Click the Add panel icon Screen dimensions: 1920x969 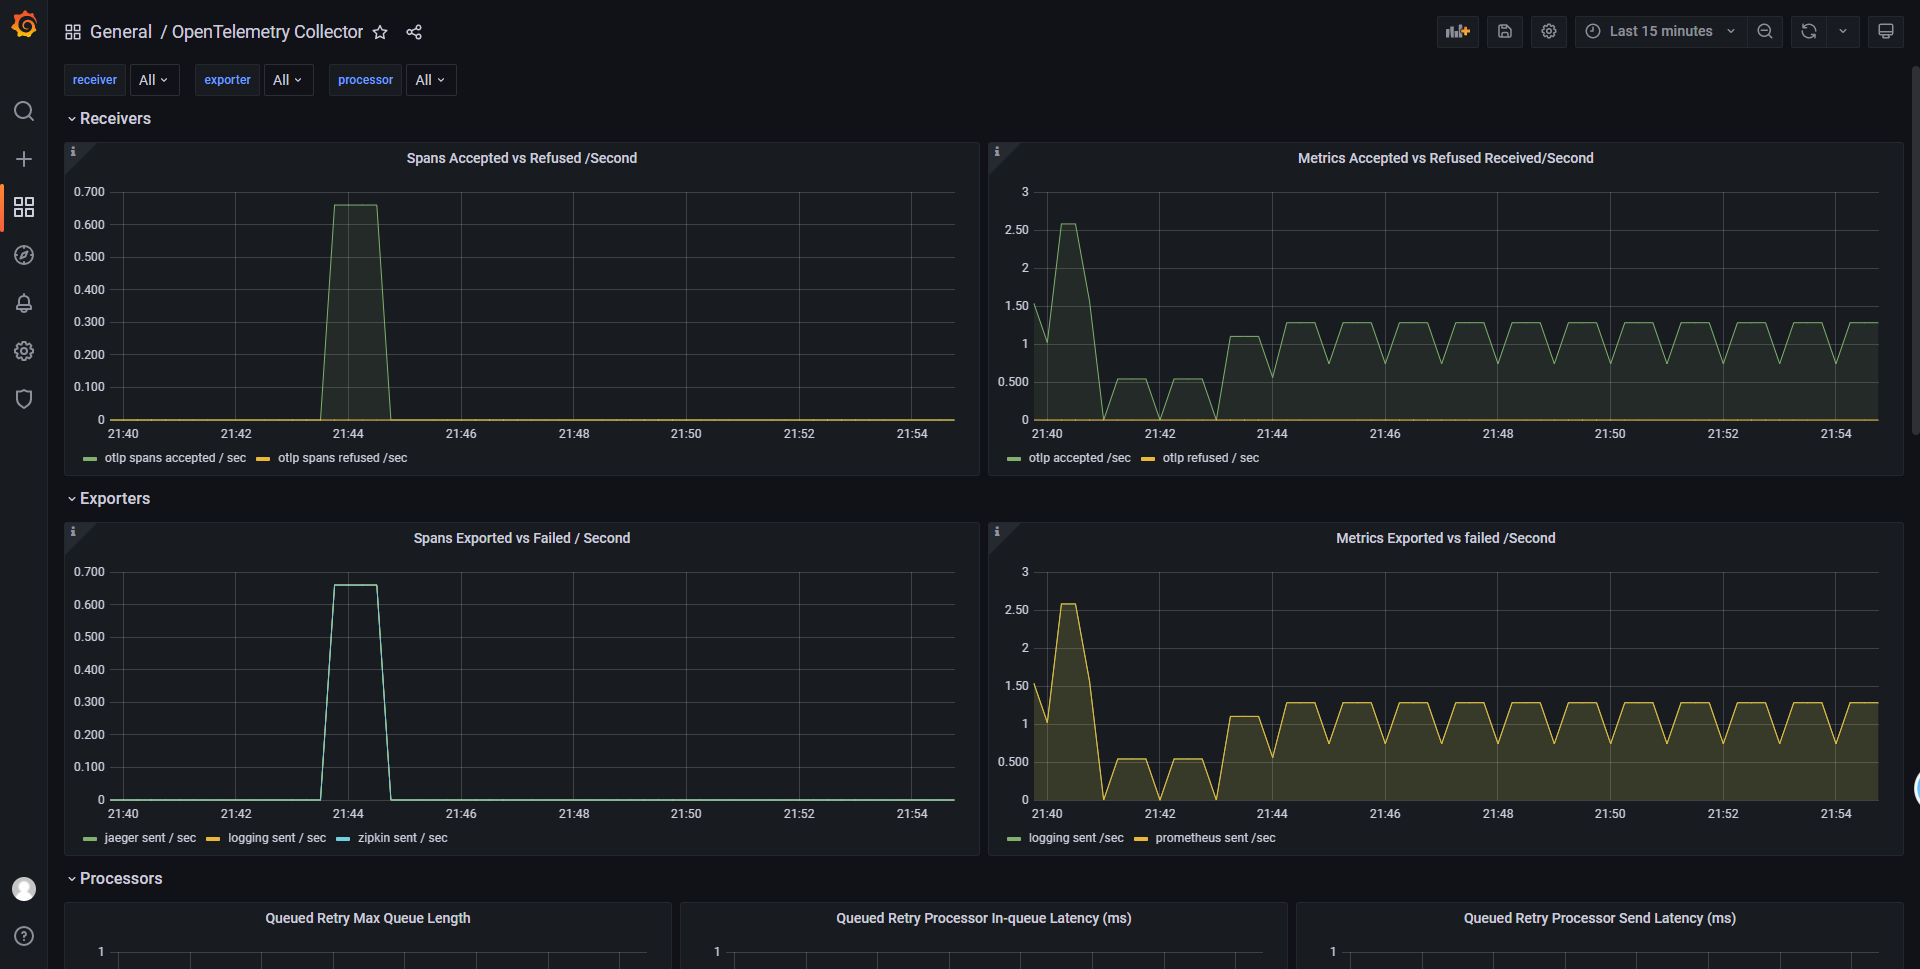(1458, 31)
